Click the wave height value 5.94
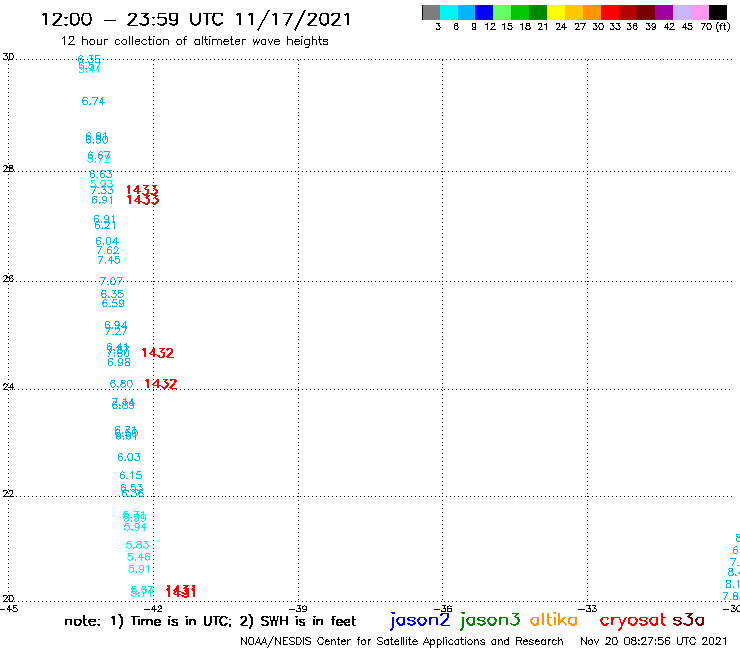The height and width of the screenshot is (650, 740). coord(135,527)
